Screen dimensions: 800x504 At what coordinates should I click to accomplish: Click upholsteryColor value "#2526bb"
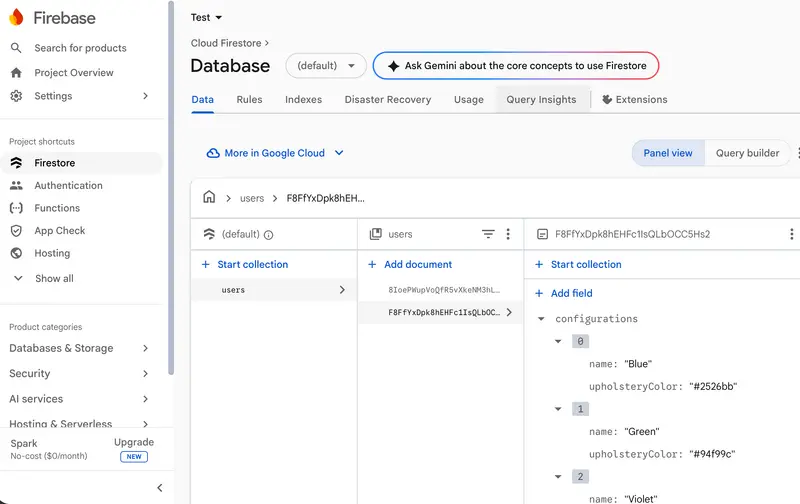click(713, 387)
